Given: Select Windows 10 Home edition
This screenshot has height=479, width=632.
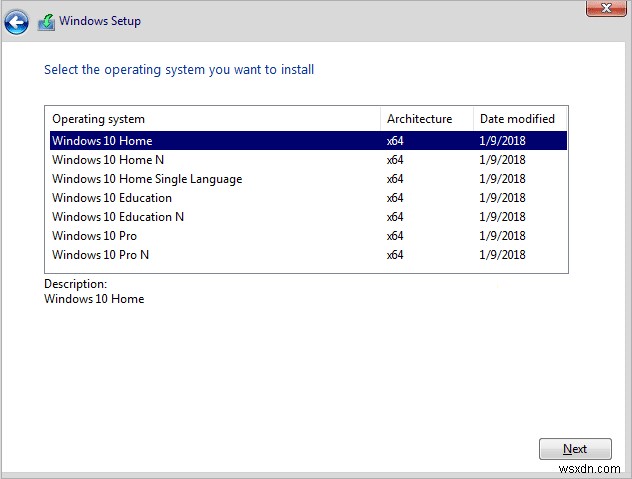Looking at the screenshot, I should pos(102,141).
